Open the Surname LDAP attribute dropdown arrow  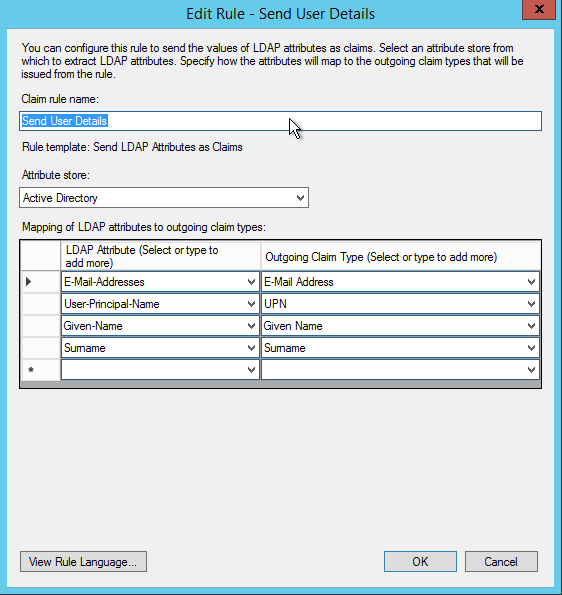(x=251, y=348)
